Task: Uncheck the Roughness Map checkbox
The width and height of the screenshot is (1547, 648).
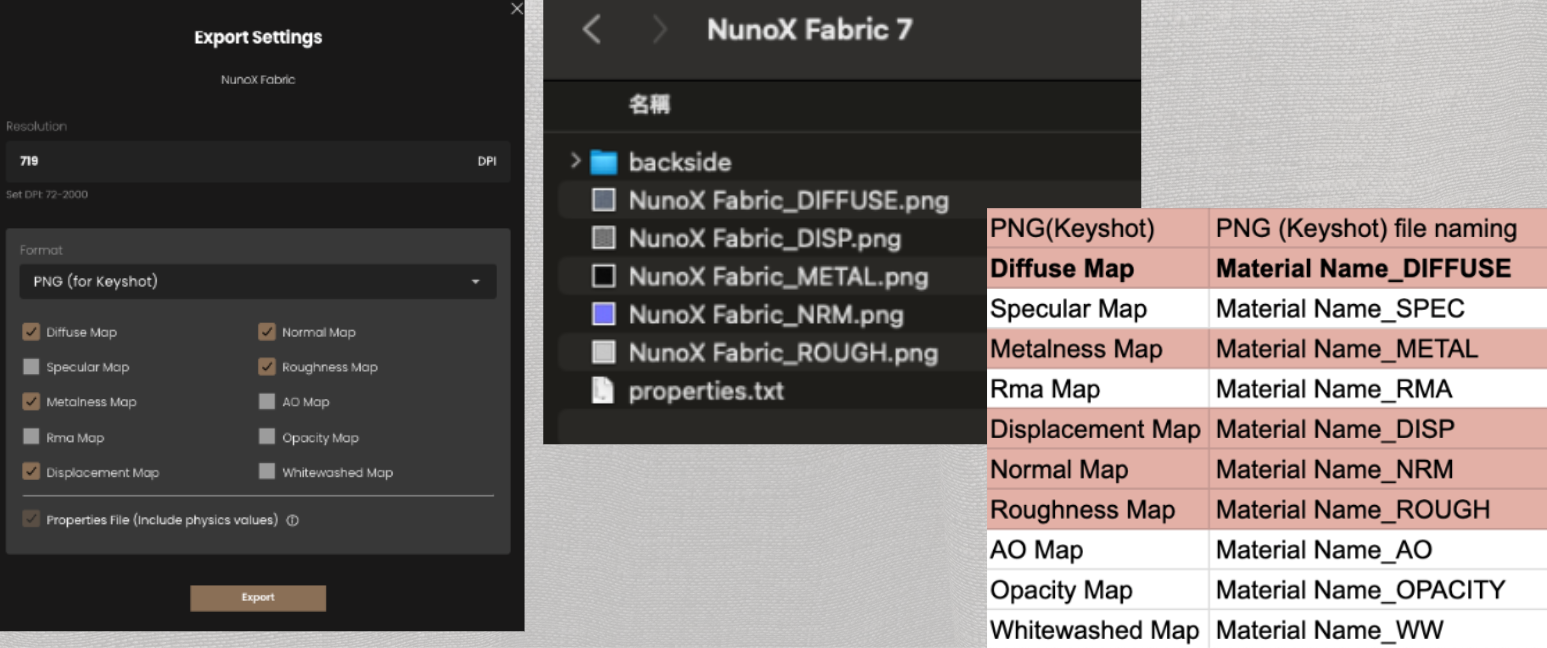Action: click(266, 367)
